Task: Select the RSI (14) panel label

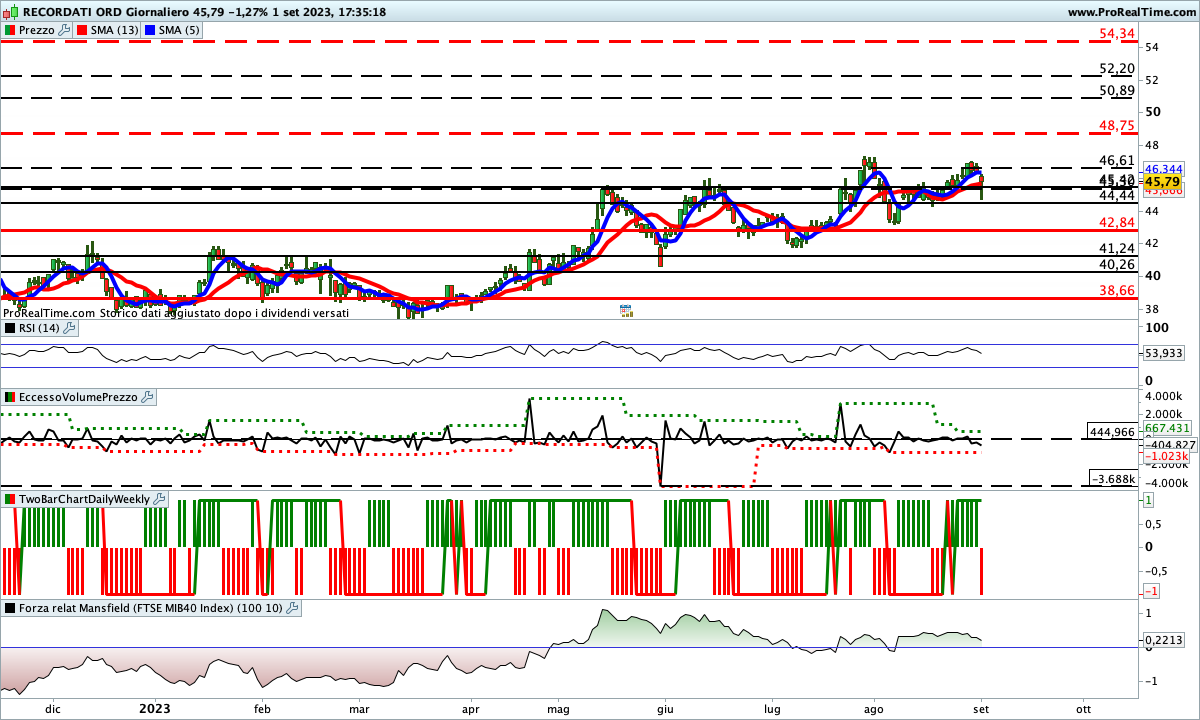Action: [40, 327]
